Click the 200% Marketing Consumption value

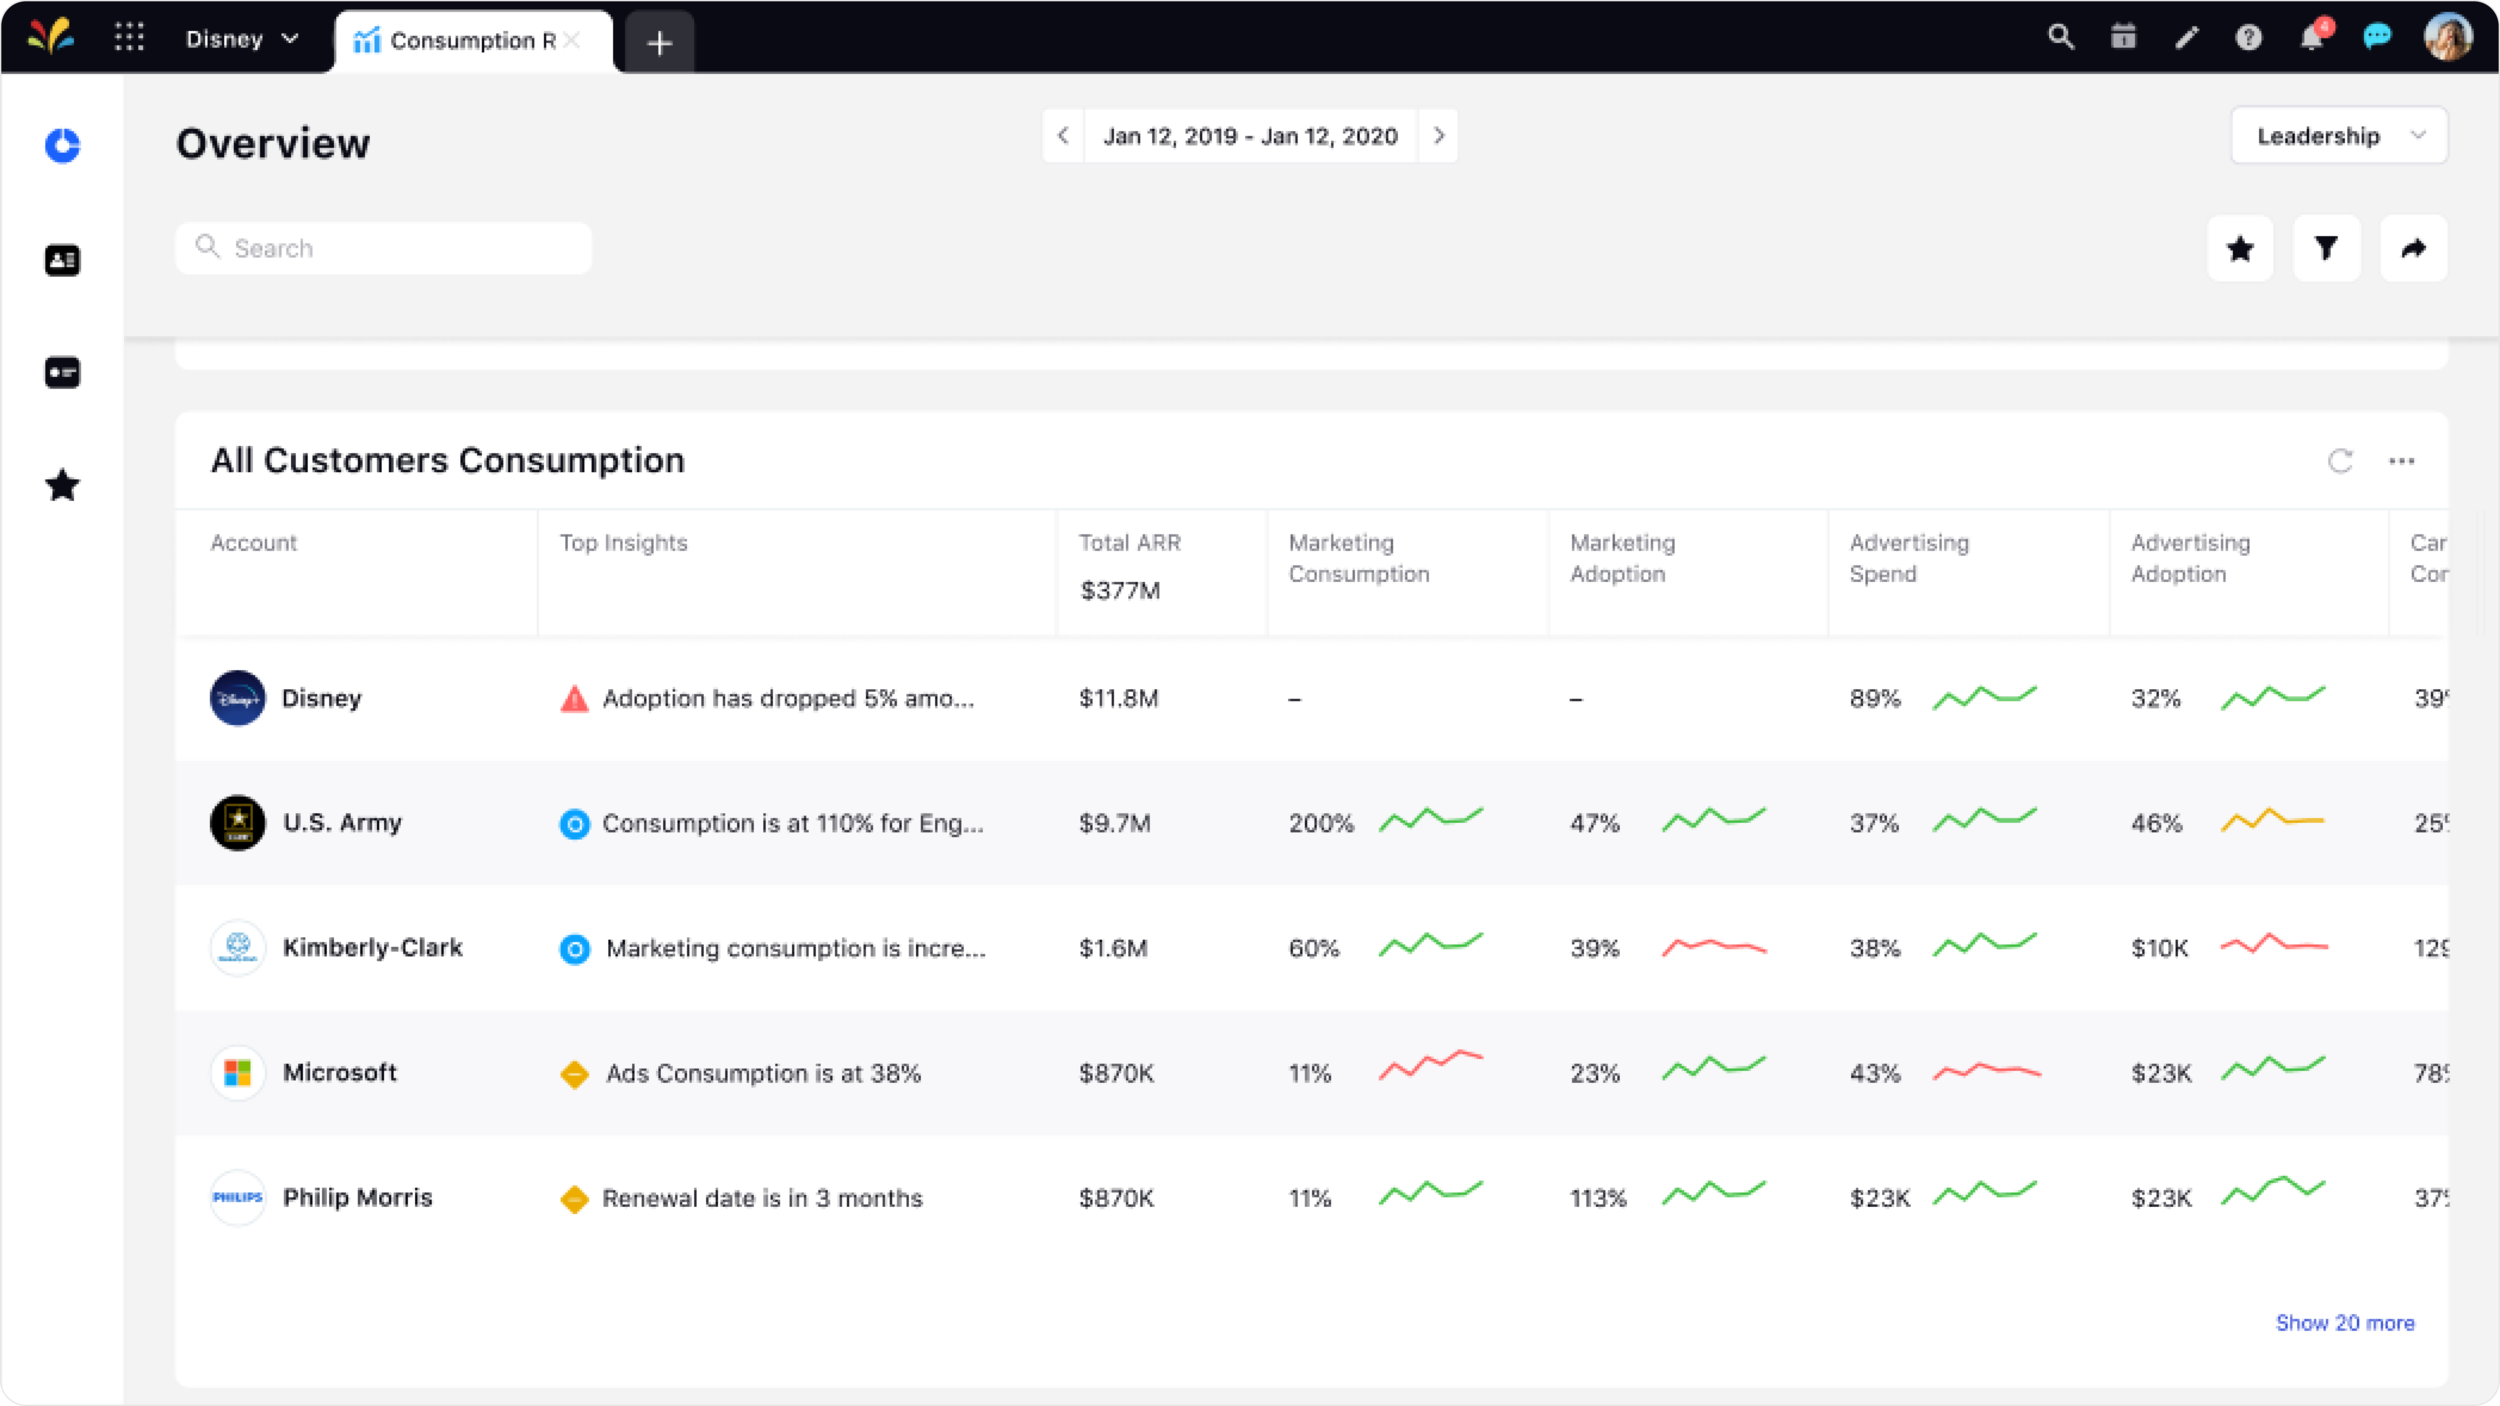(x=1320, y=824)
